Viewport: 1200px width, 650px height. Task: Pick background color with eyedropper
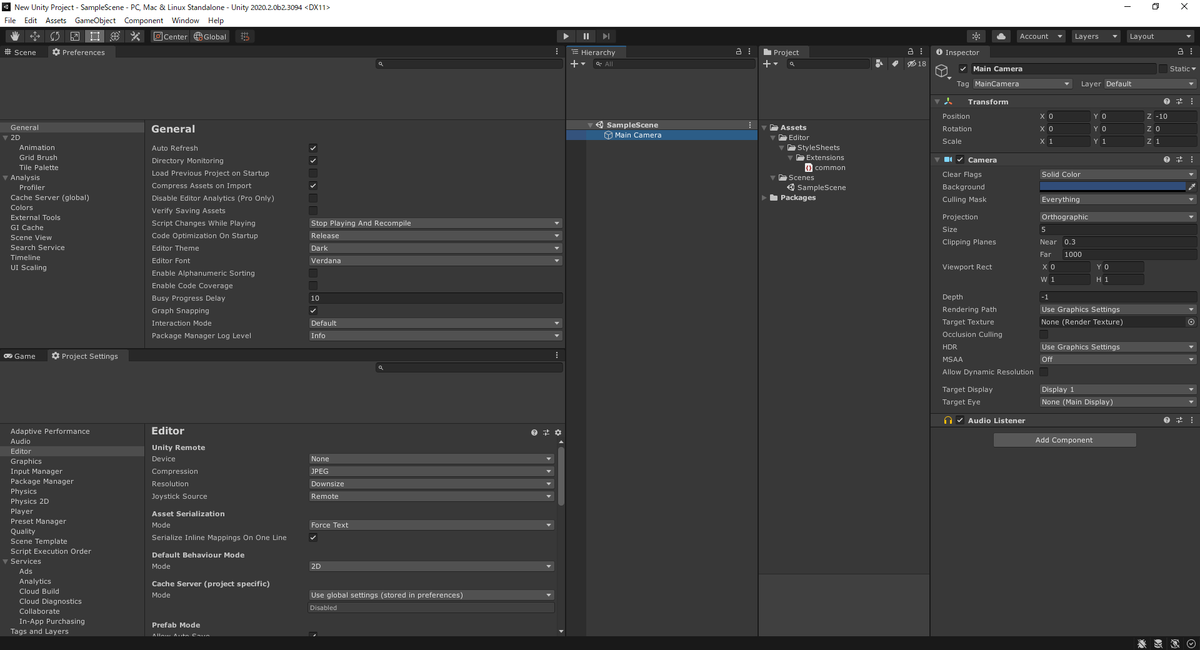[x=1191, y=186]
